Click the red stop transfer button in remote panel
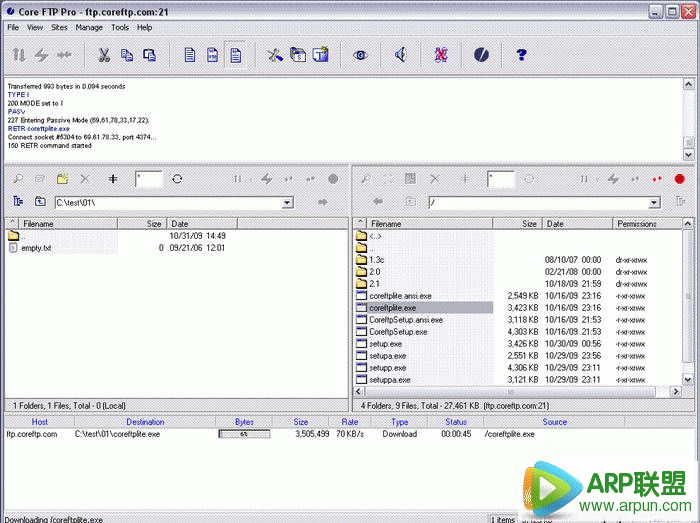This screenshot has height=523, width=700. (x=680, y=179)
